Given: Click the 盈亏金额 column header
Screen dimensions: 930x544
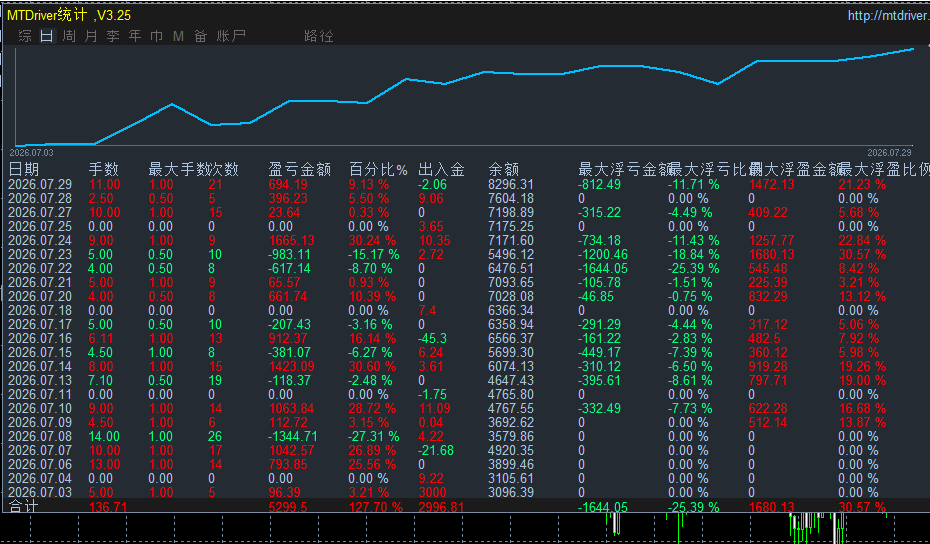Looking at the screenshot, I should click(x=300, y=170).
